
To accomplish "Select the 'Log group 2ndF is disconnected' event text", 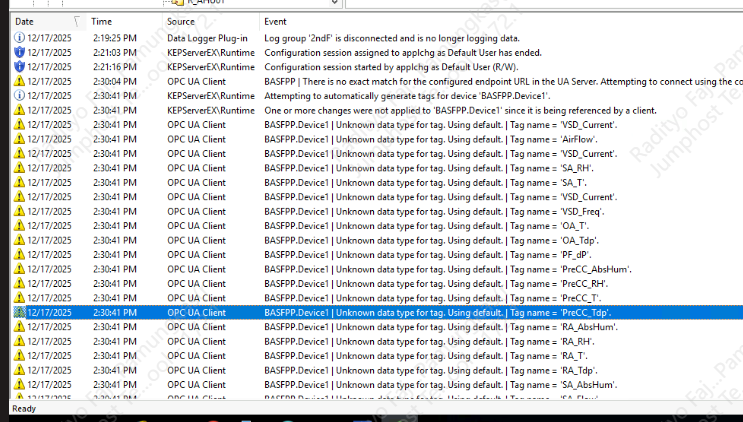I will point(392,38).
